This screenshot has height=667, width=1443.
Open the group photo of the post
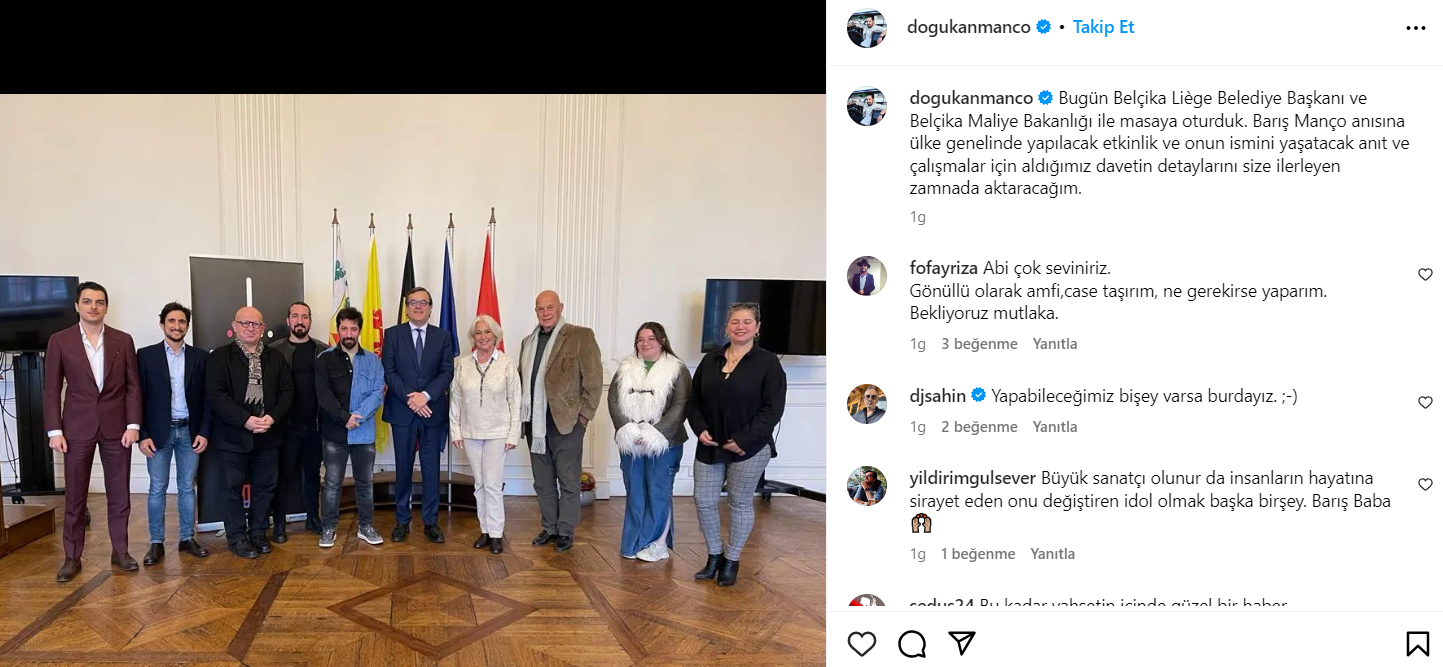tap(413, 380)
